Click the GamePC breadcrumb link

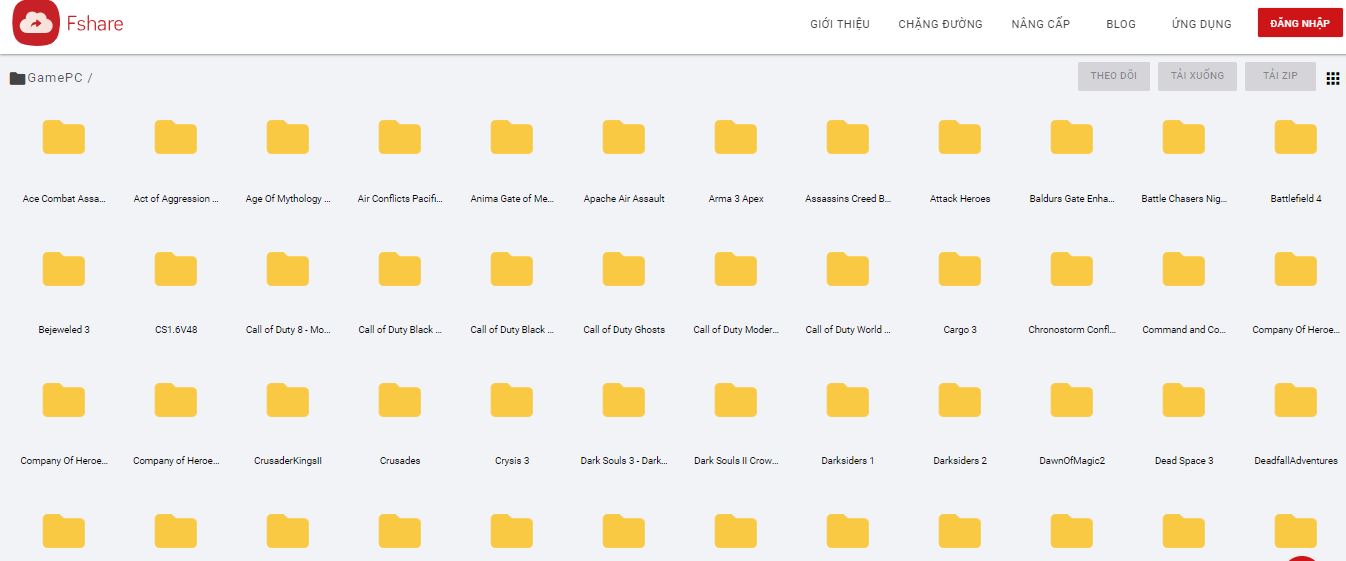[x=55, y=78]
